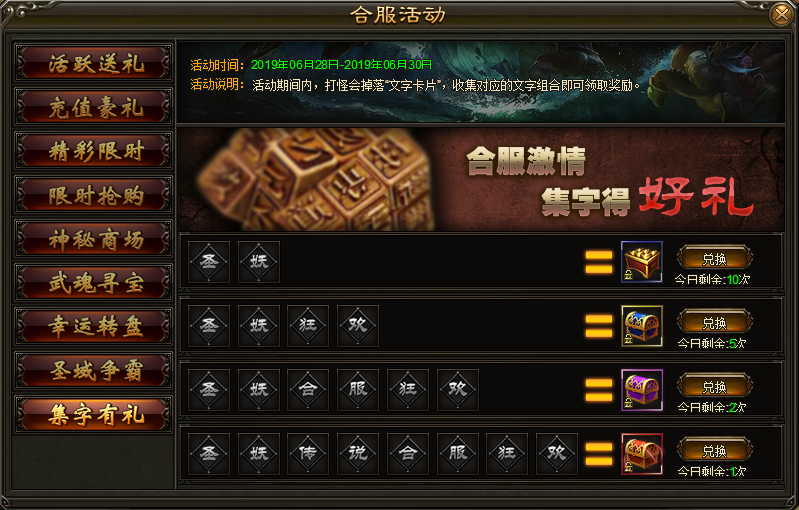
Task: Select the 幸运转盘 tab
Action: [x=94, y=327]
